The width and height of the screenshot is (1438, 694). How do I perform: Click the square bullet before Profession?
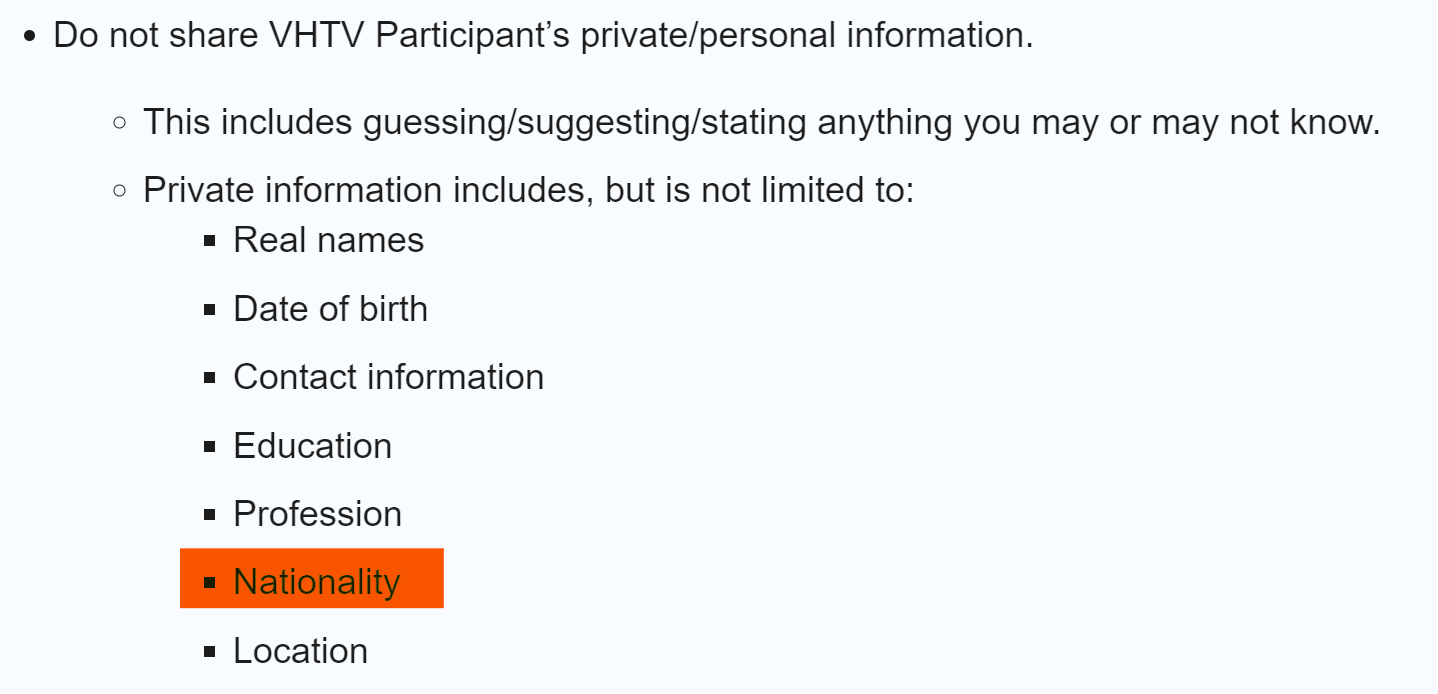coord(209,515)
